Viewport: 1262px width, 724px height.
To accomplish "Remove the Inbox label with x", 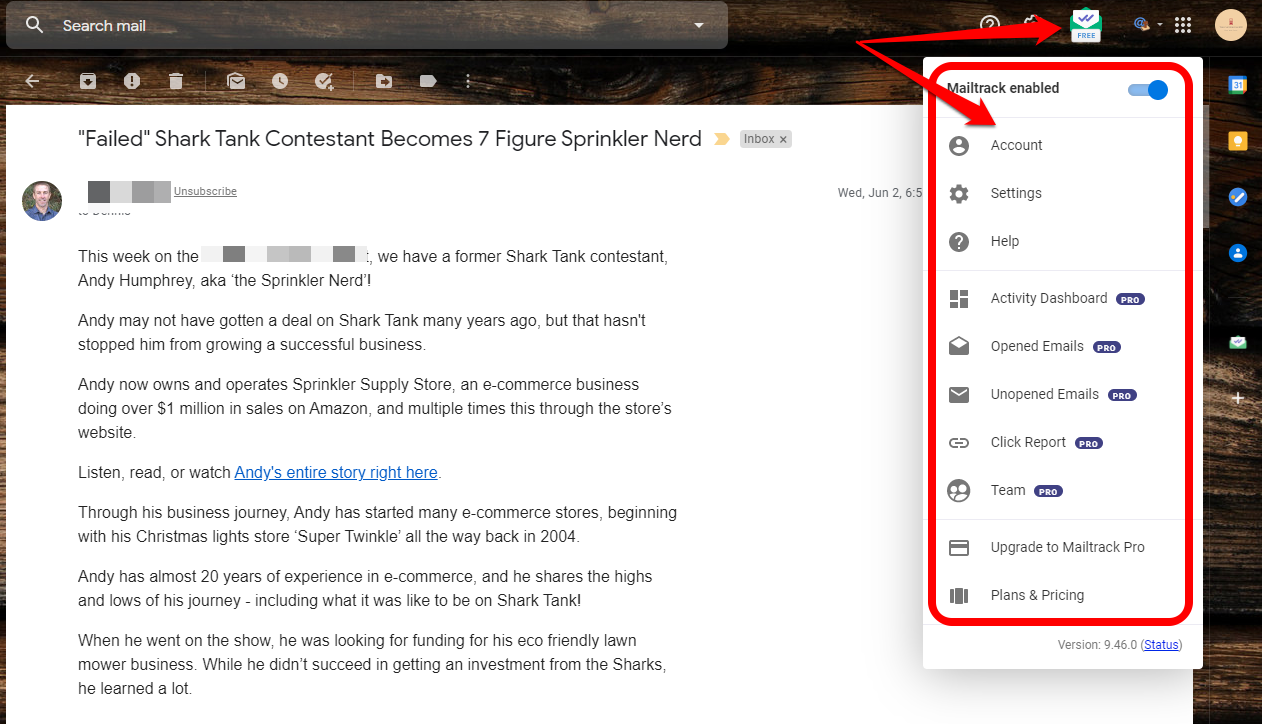I will tap(783, 139).
